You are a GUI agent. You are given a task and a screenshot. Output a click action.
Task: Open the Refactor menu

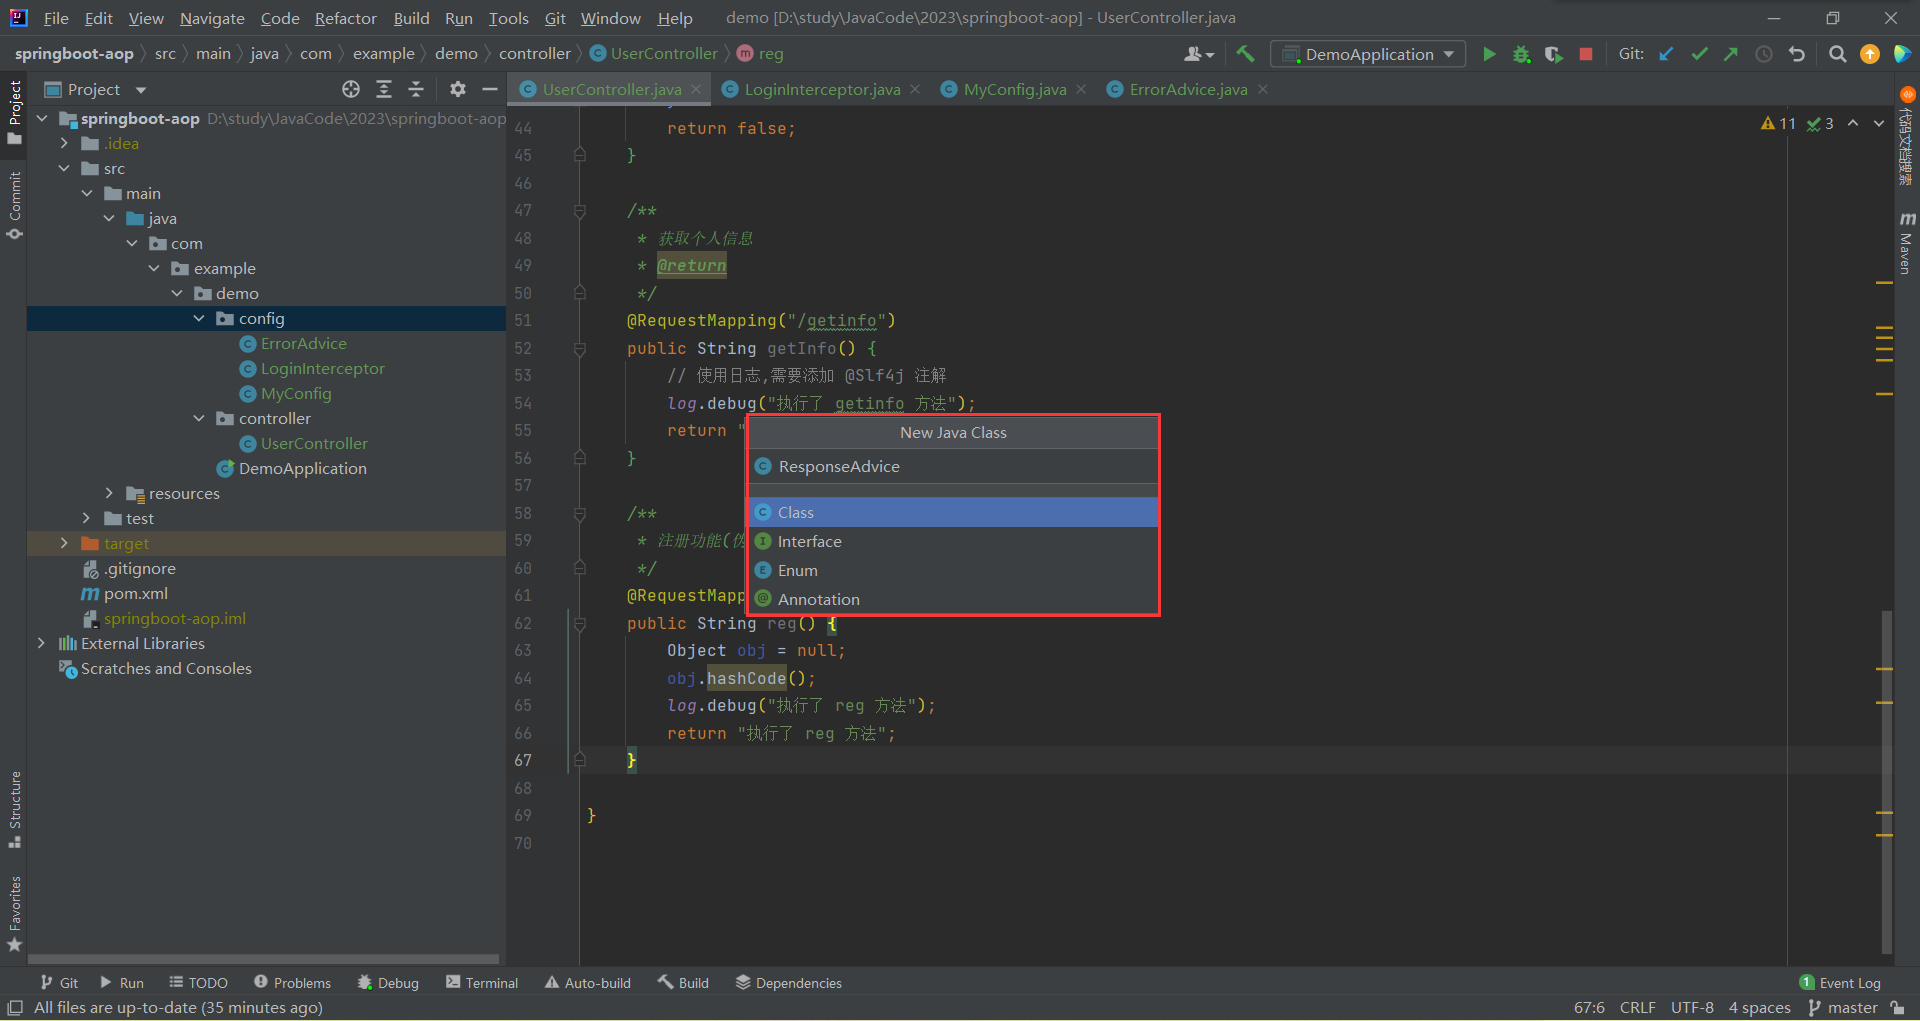[345, 18]
